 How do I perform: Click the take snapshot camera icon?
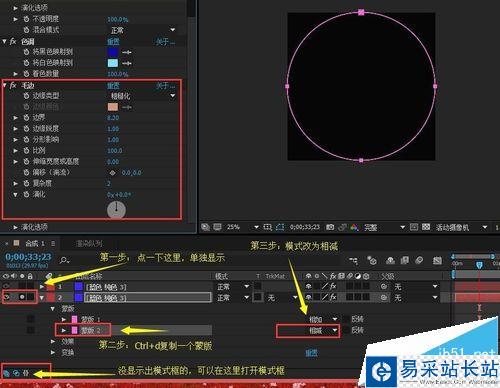330,227
